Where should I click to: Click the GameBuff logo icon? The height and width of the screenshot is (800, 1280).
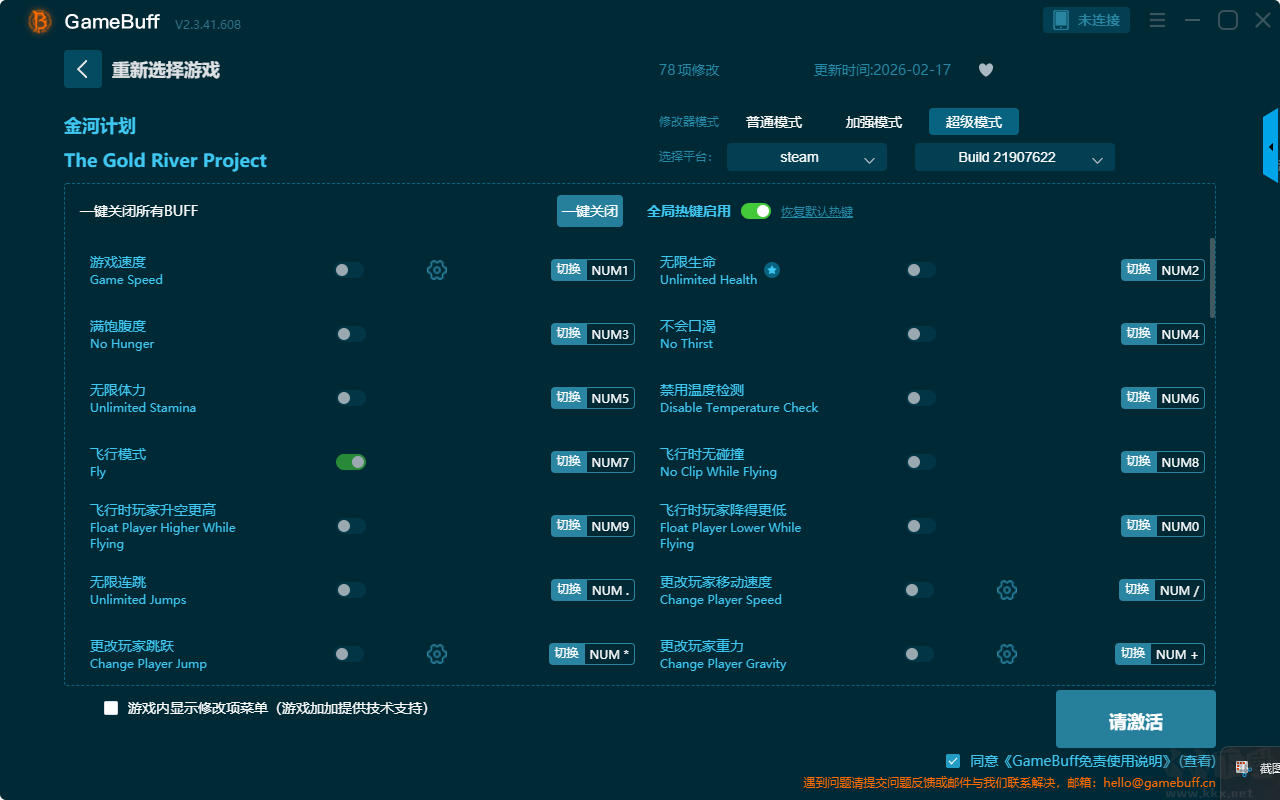pos(40,21)
